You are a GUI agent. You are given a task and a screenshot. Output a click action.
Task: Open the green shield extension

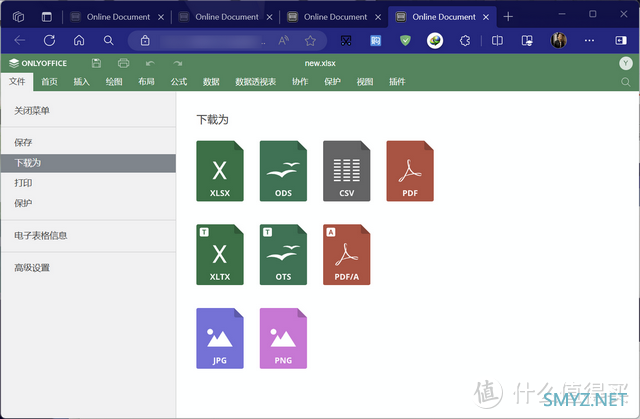coord(405,40)
